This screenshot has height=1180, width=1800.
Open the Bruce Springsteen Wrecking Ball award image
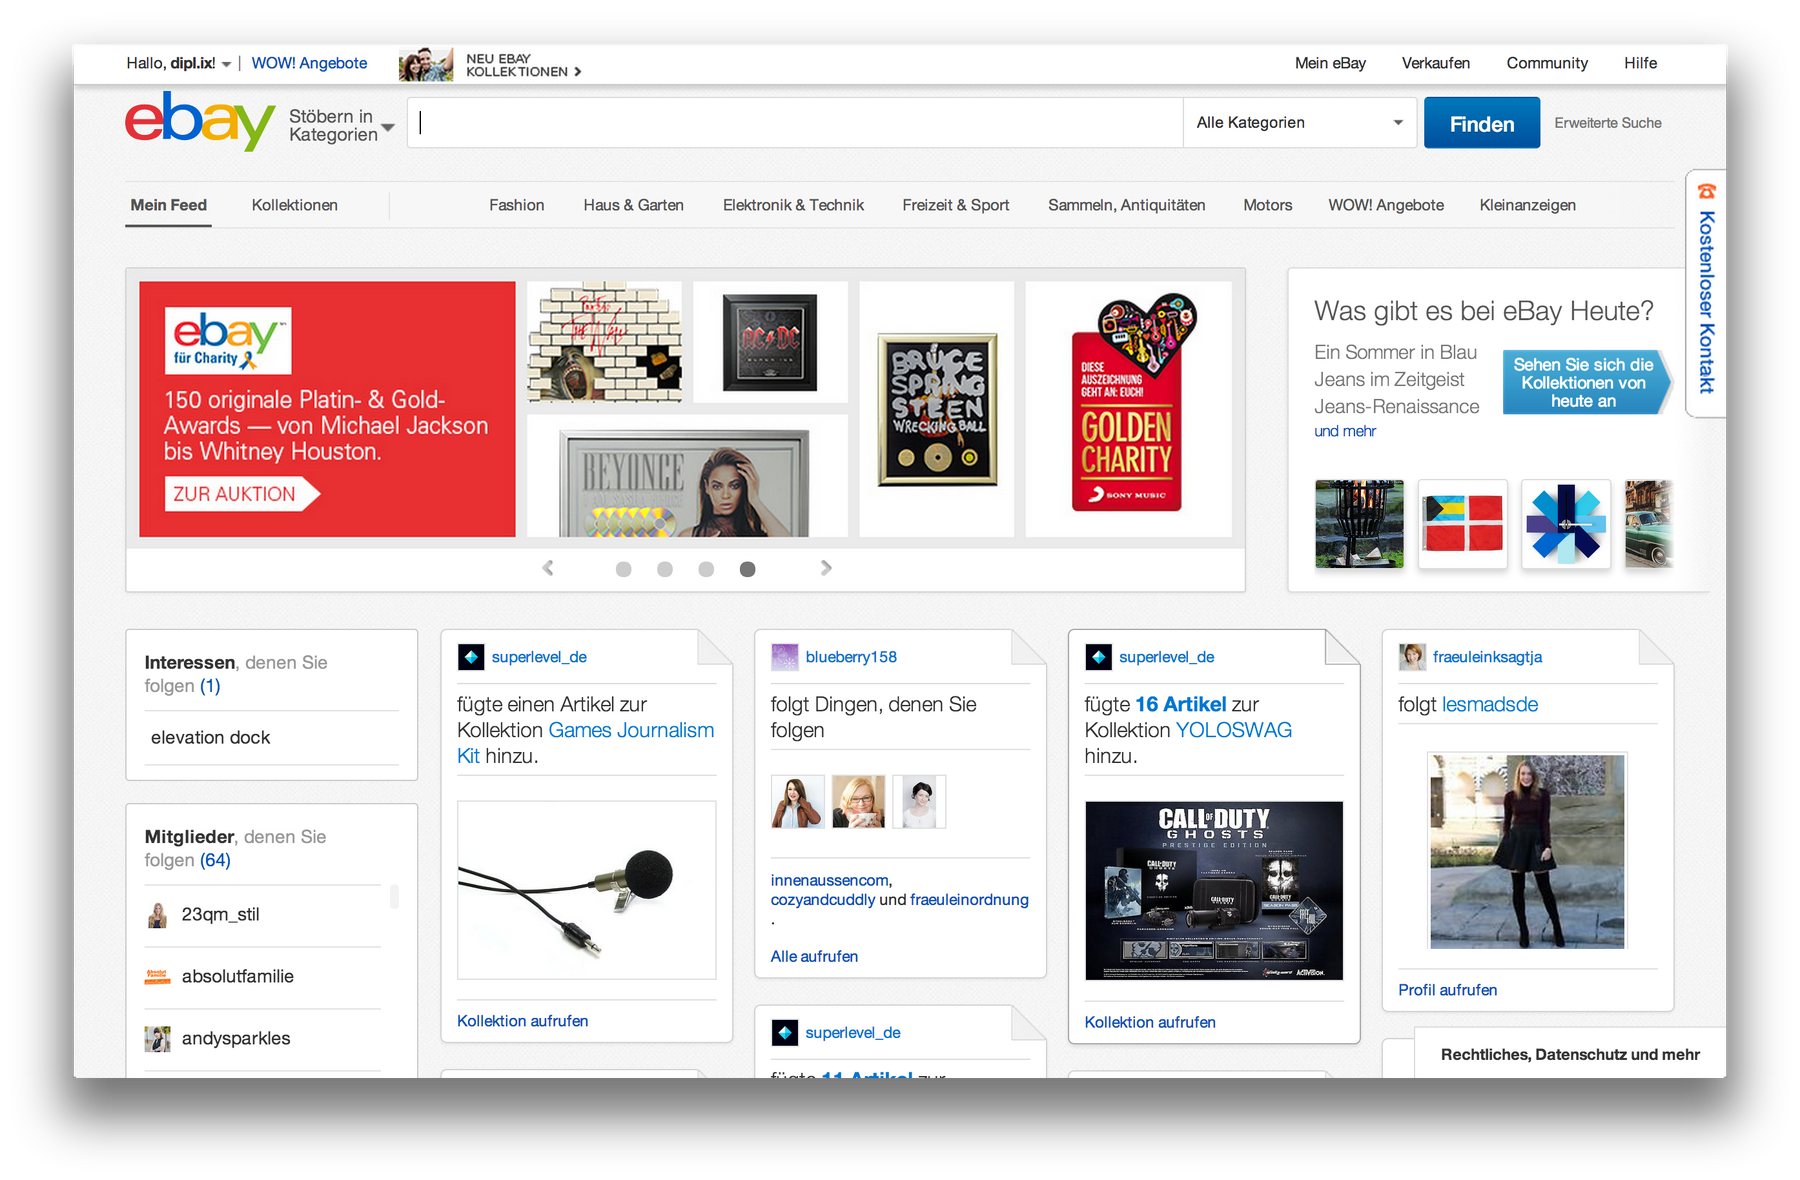tap(937, 409)
